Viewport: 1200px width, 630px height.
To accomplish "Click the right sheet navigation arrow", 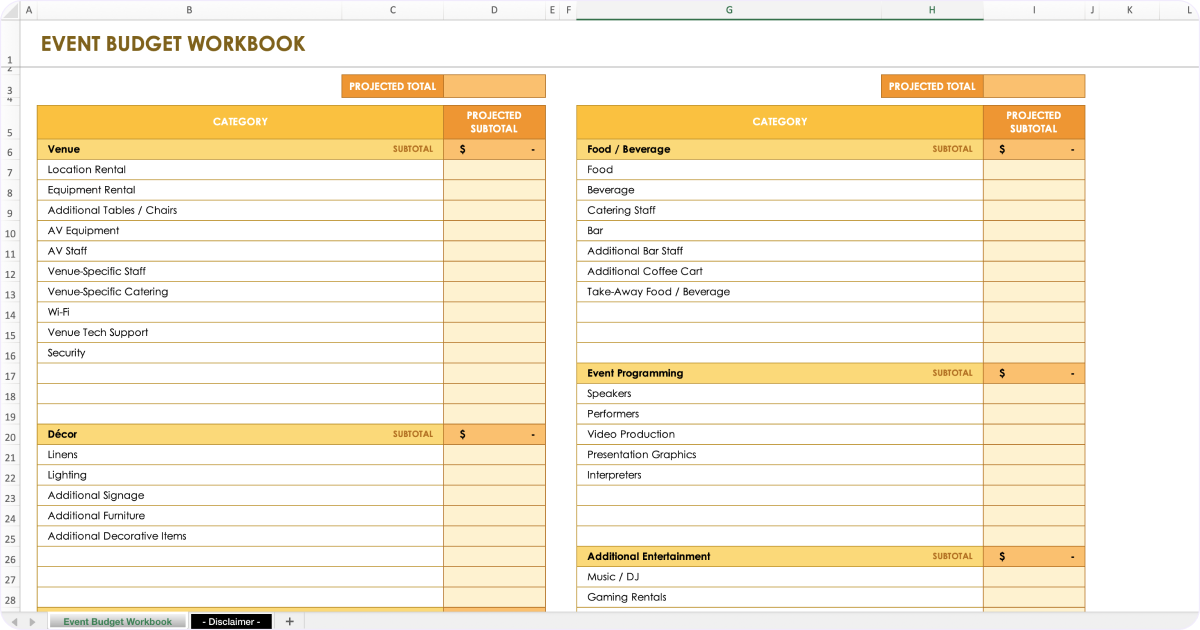I will tap(34, 621).
